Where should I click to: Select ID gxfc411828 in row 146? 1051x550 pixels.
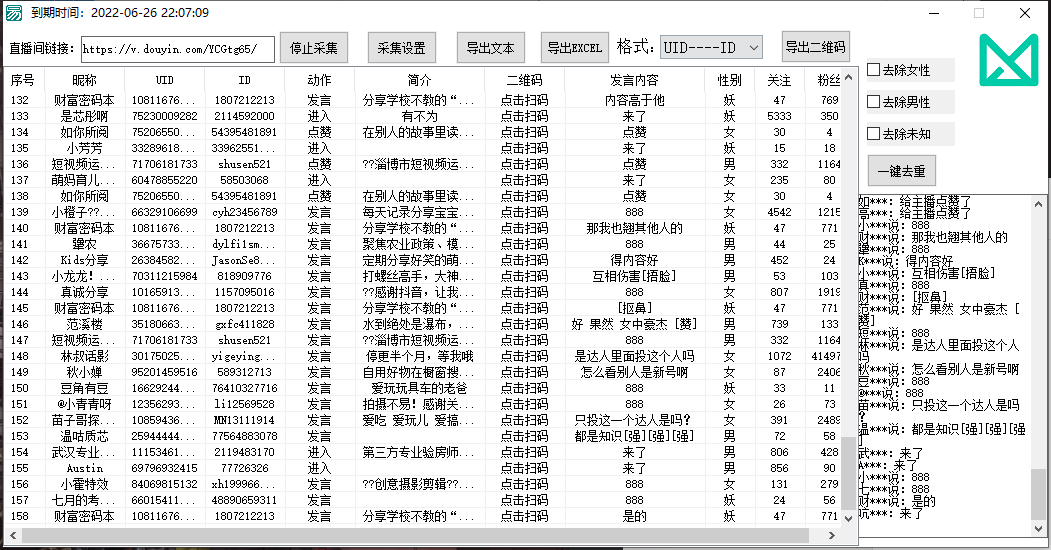point(245,324)
